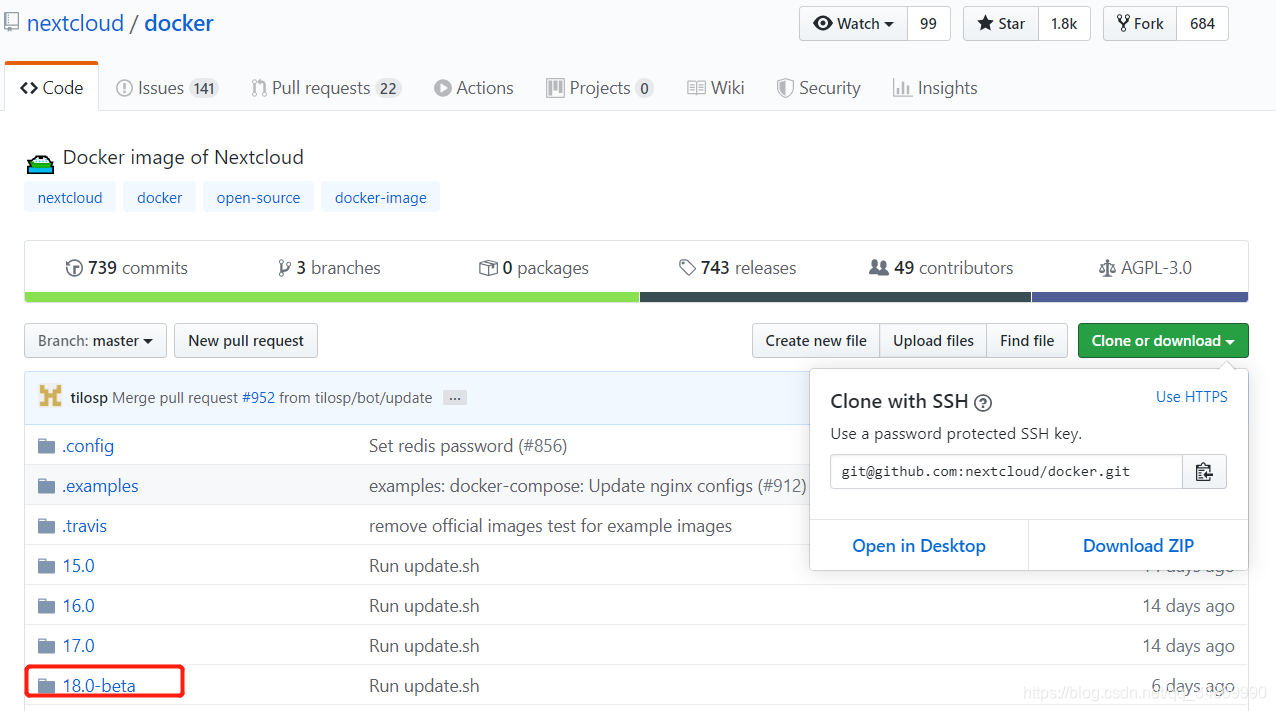Open the .travis folder

84,526
